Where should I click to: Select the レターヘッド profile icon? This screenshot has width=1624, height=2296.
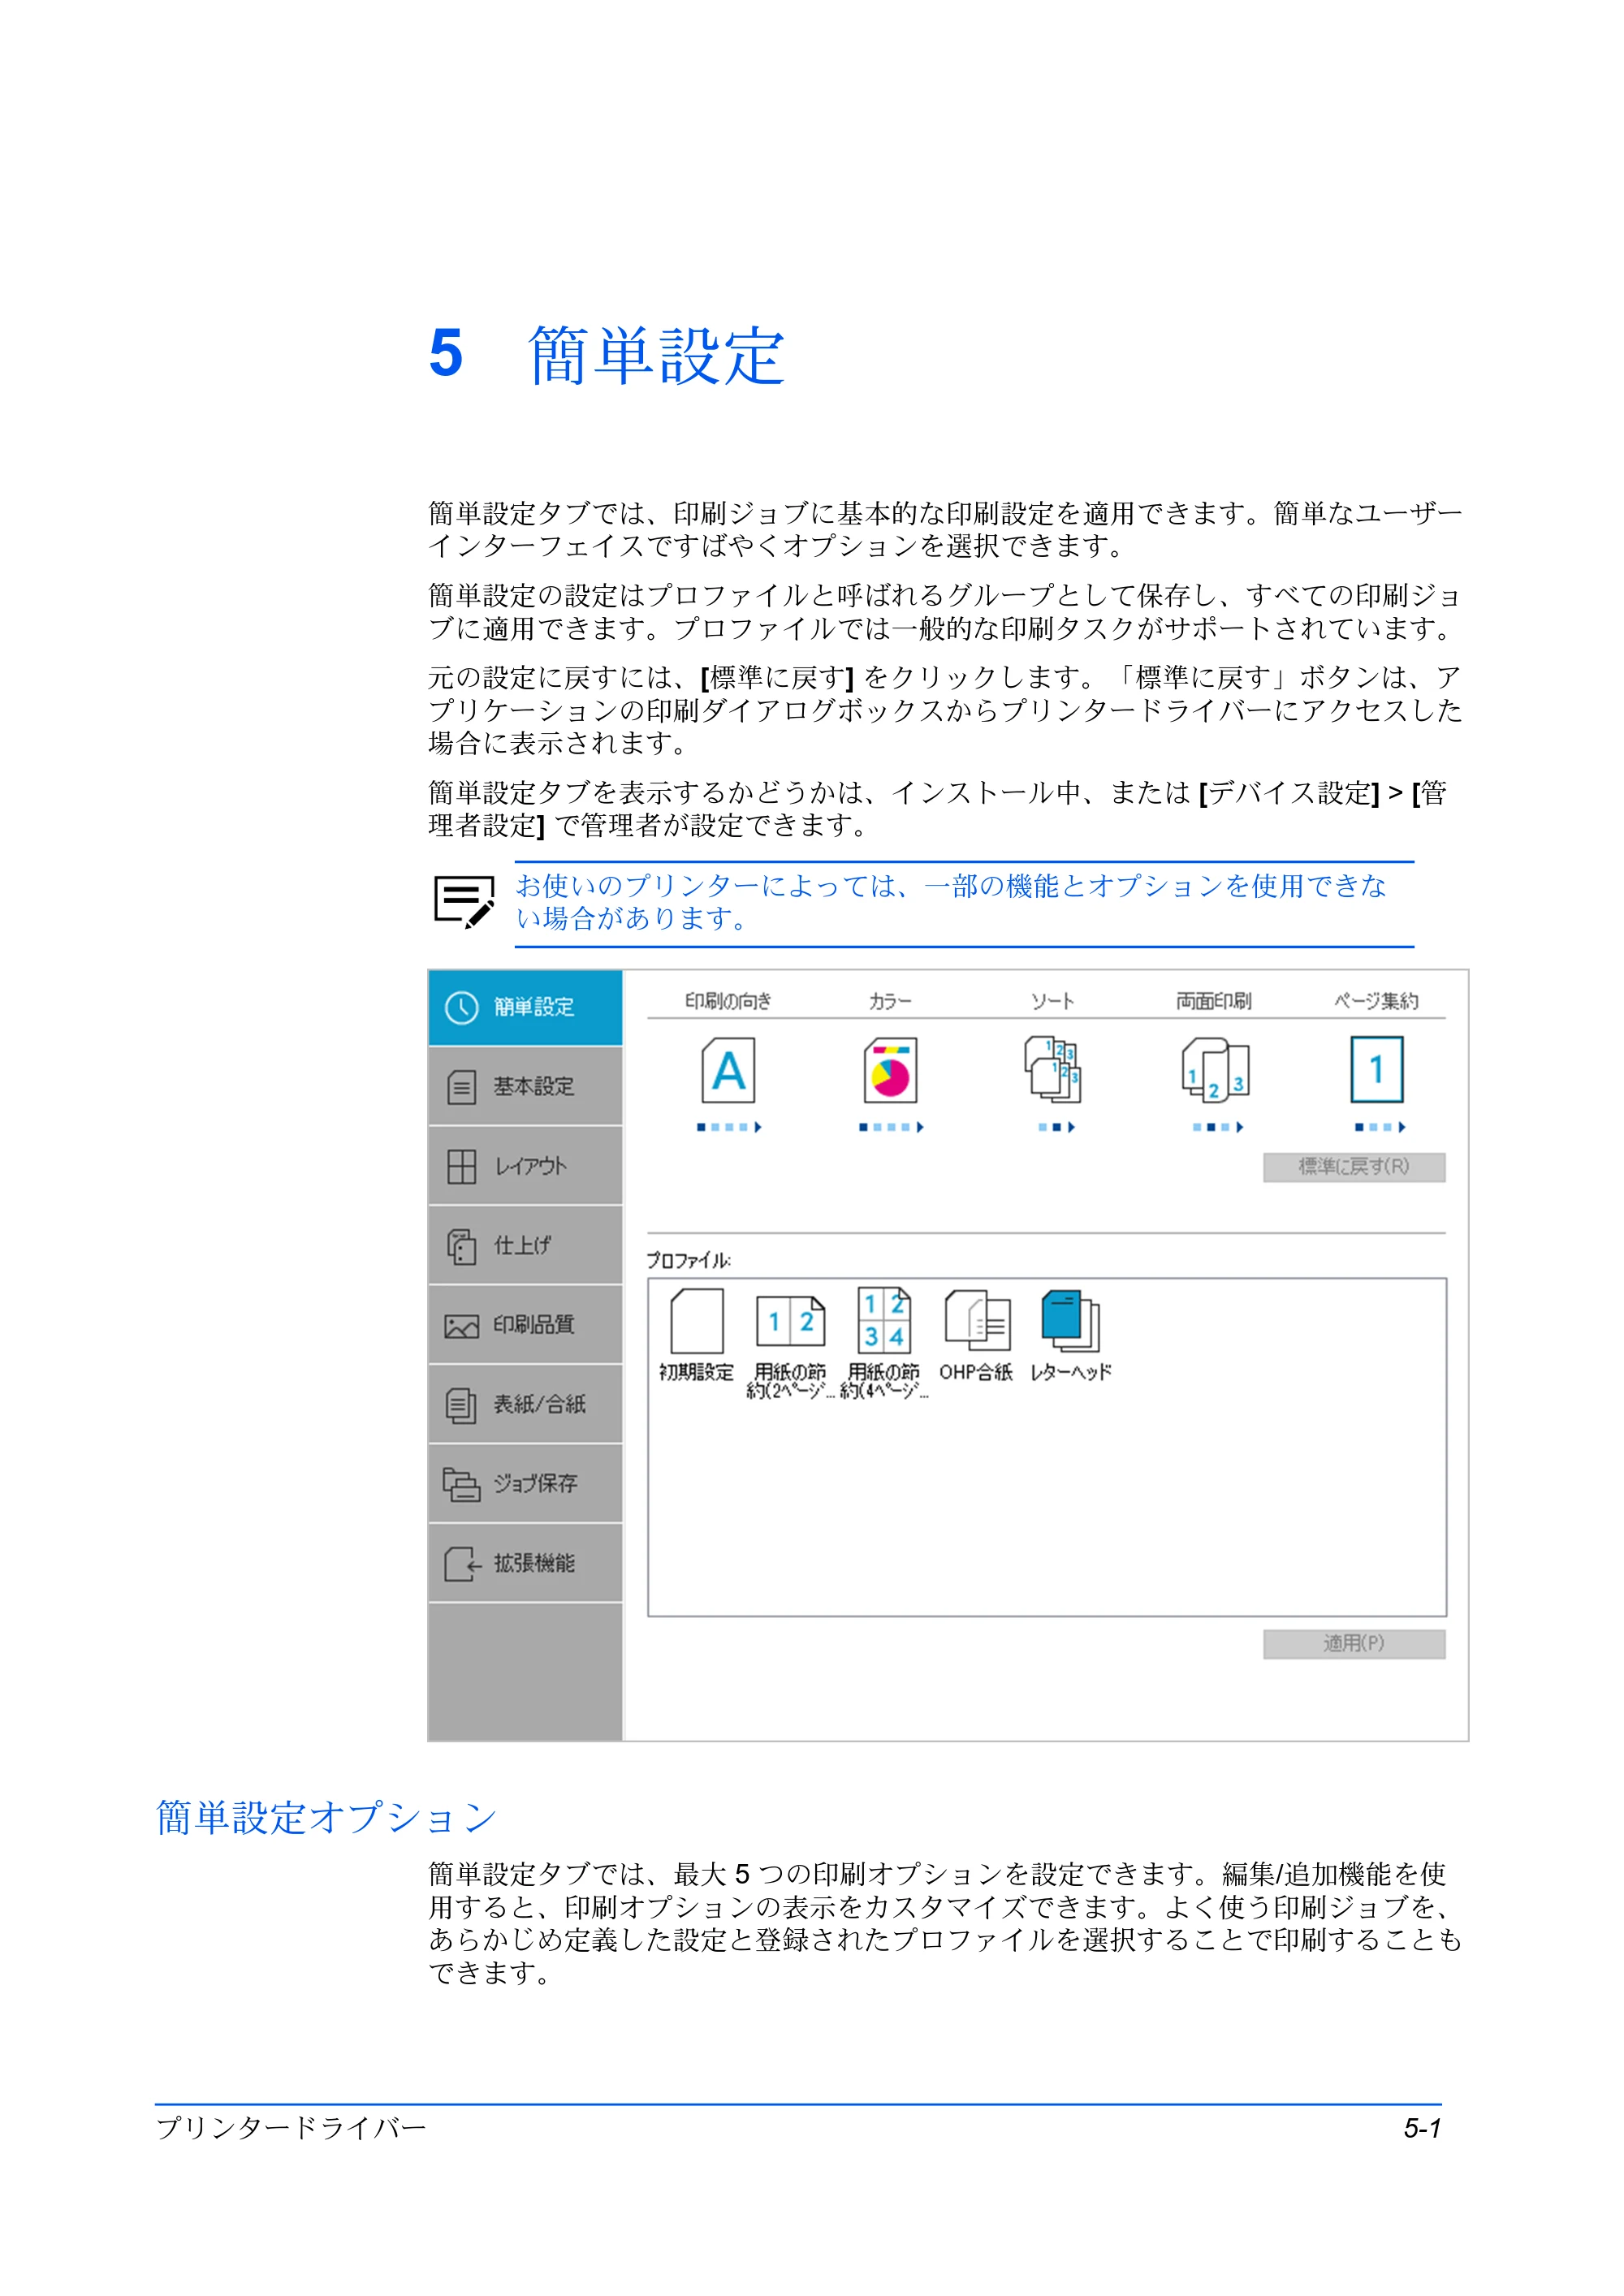click(1070, 1320)
